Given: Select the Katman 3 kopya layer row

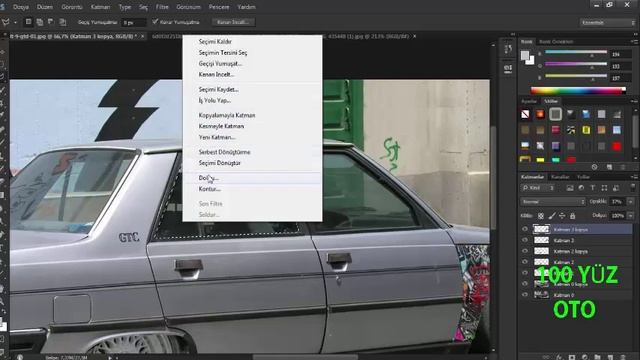Looking at the screenshot, I should tap(576, 229).
